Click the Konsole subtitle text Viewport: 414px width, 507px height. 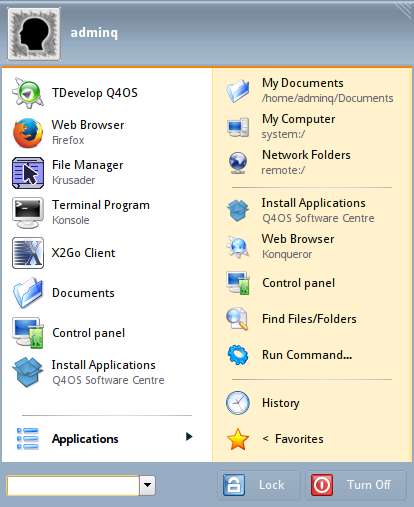[71, 220]
